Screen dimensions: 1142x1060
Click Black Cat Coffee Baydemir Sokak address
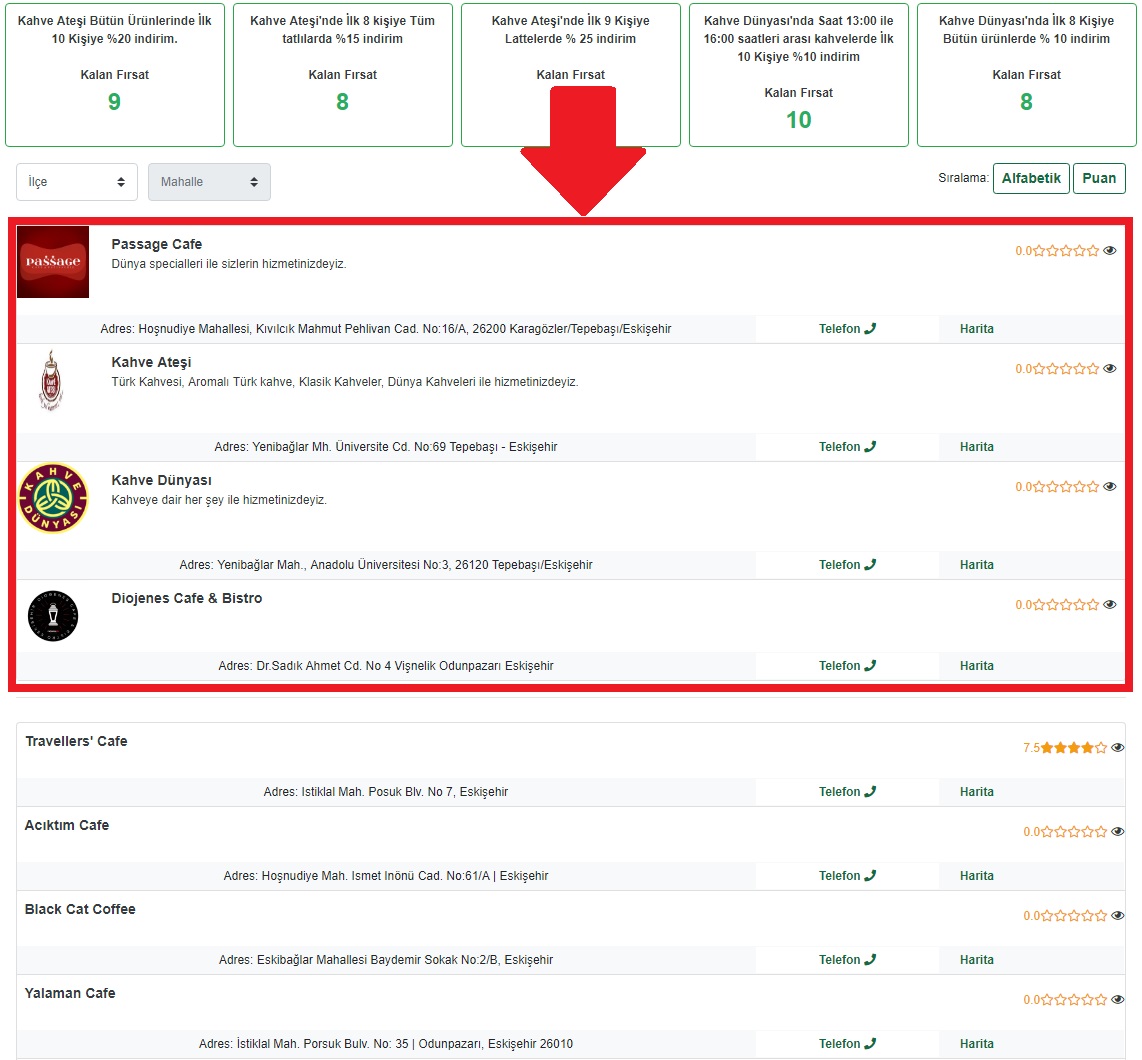pyautogui.click(x=386, y=960)
